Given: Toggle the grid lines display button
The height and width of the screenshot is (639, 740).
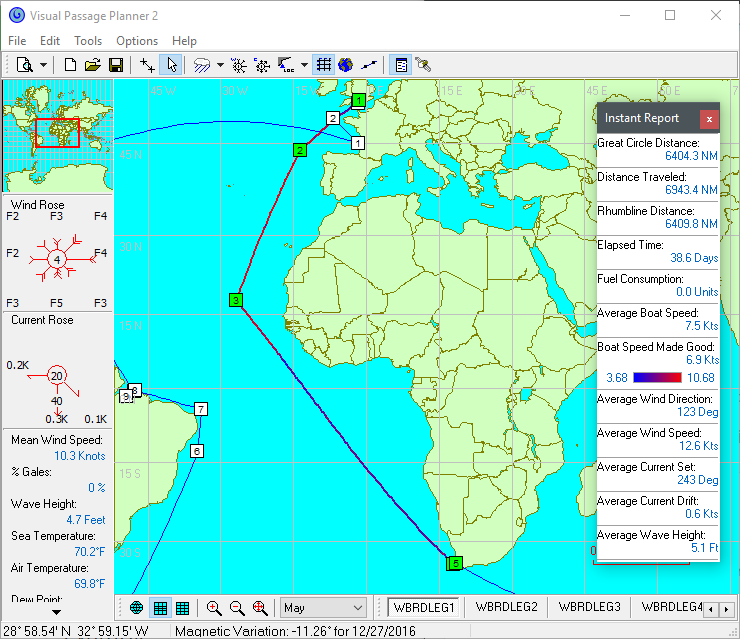Looking at the screenshot, I should click(x=323, y=65).
